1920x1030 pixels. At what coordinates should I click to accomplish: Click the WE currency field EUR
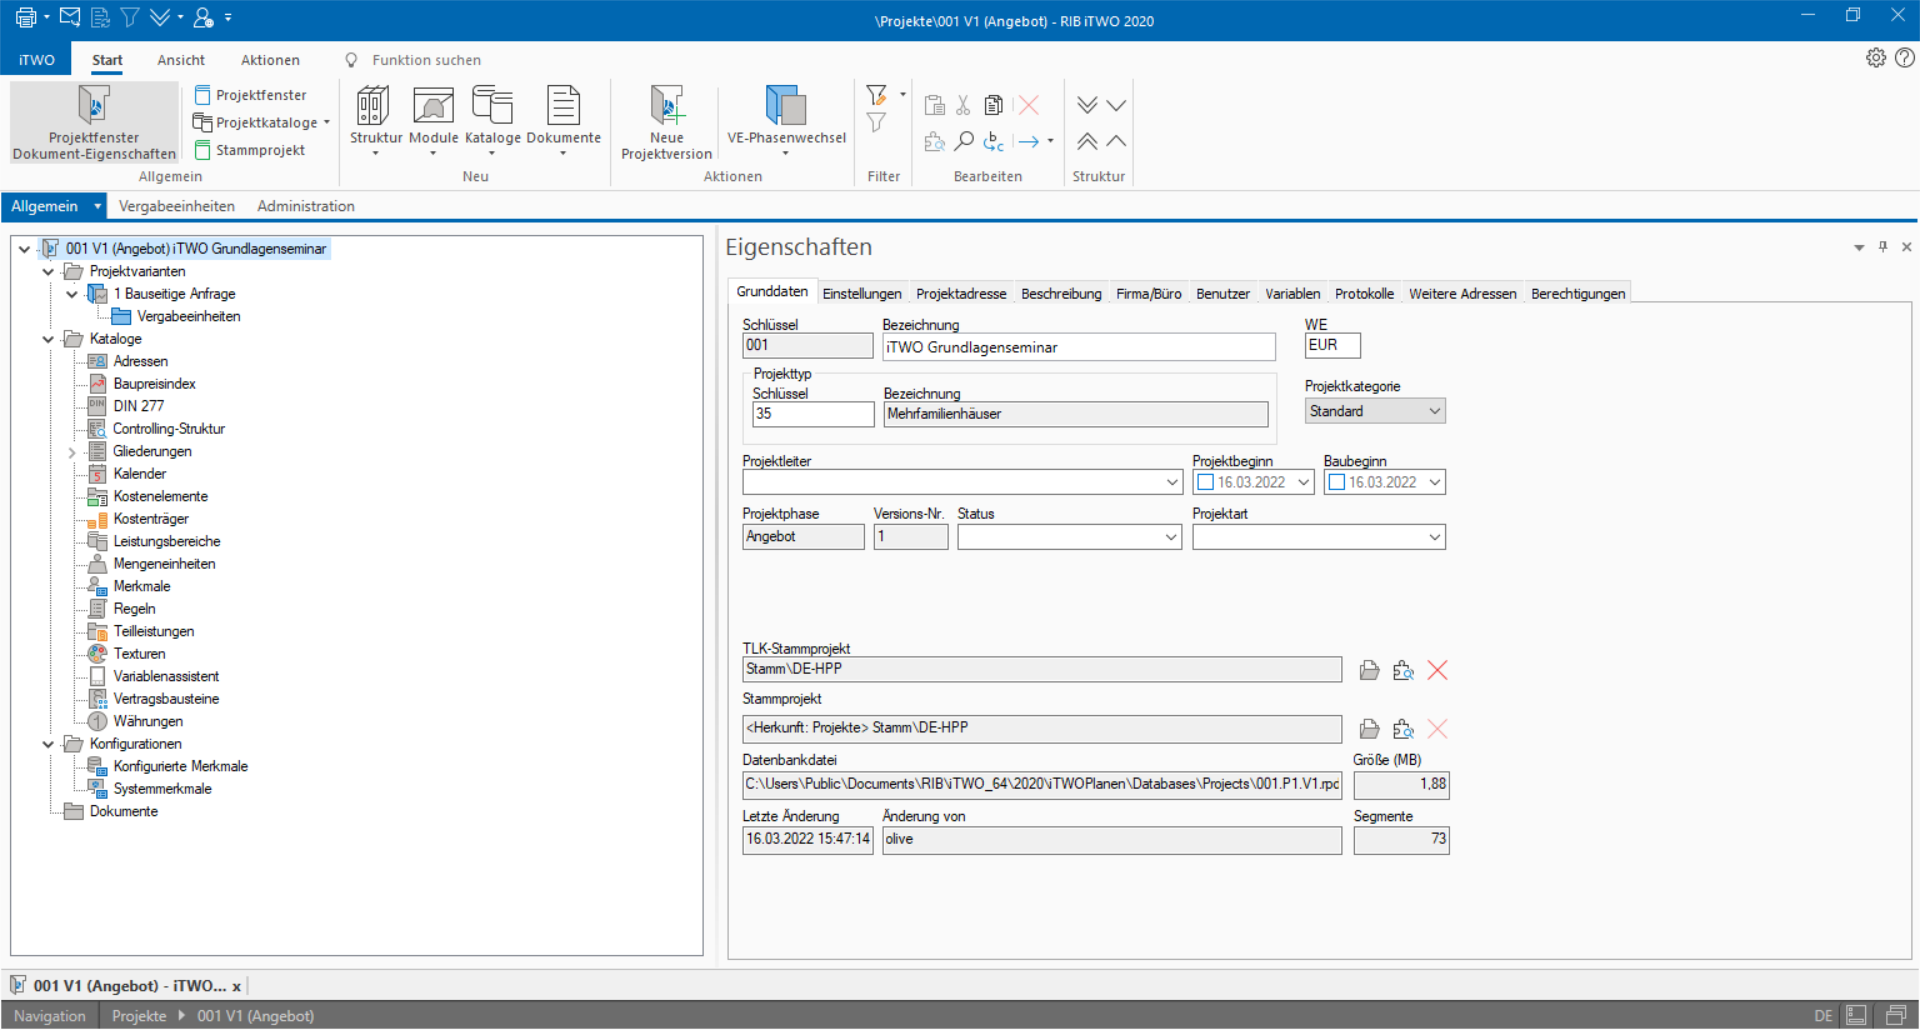tap(1332, 345)
